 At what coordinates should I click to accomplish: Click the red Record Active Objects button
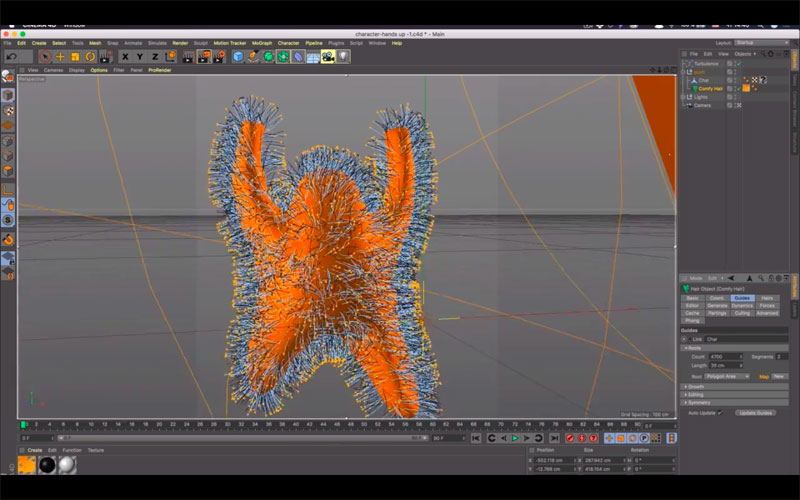570,438
